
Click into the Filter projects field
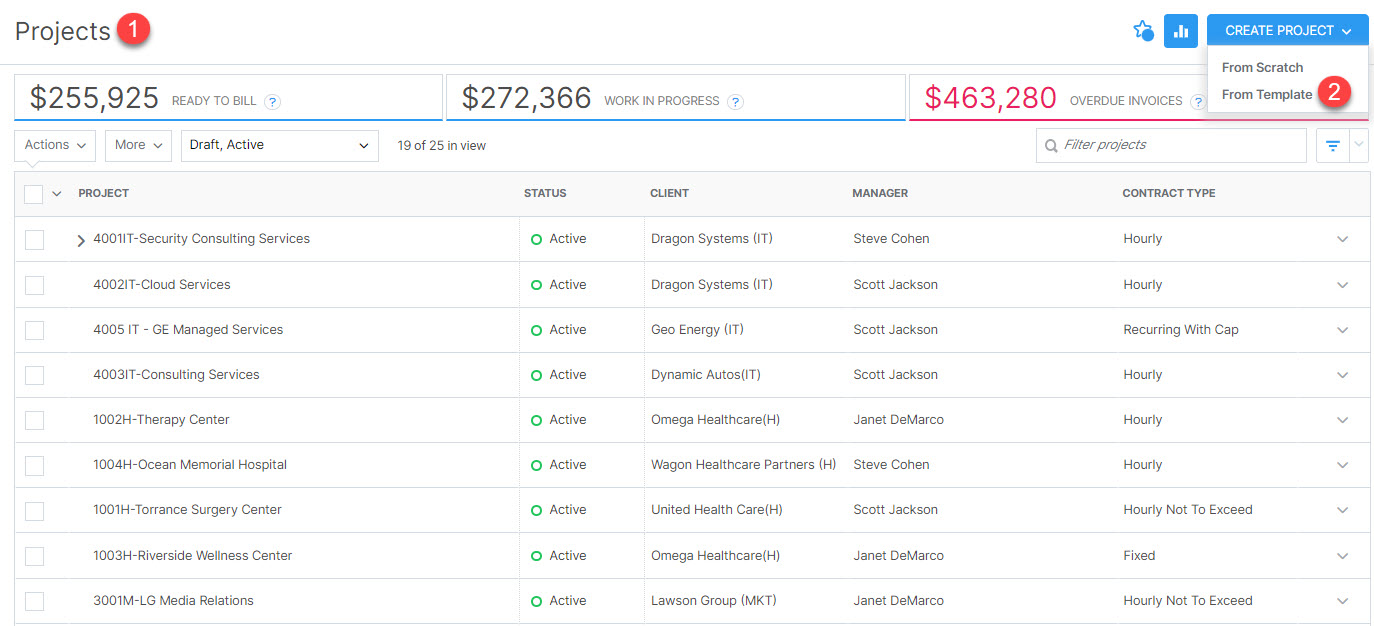pyautogui.click(x=1180, y=145)
